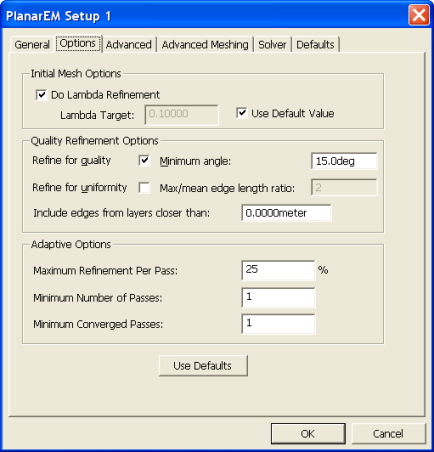Disable Refine for quality checkbox

point(144,161)
